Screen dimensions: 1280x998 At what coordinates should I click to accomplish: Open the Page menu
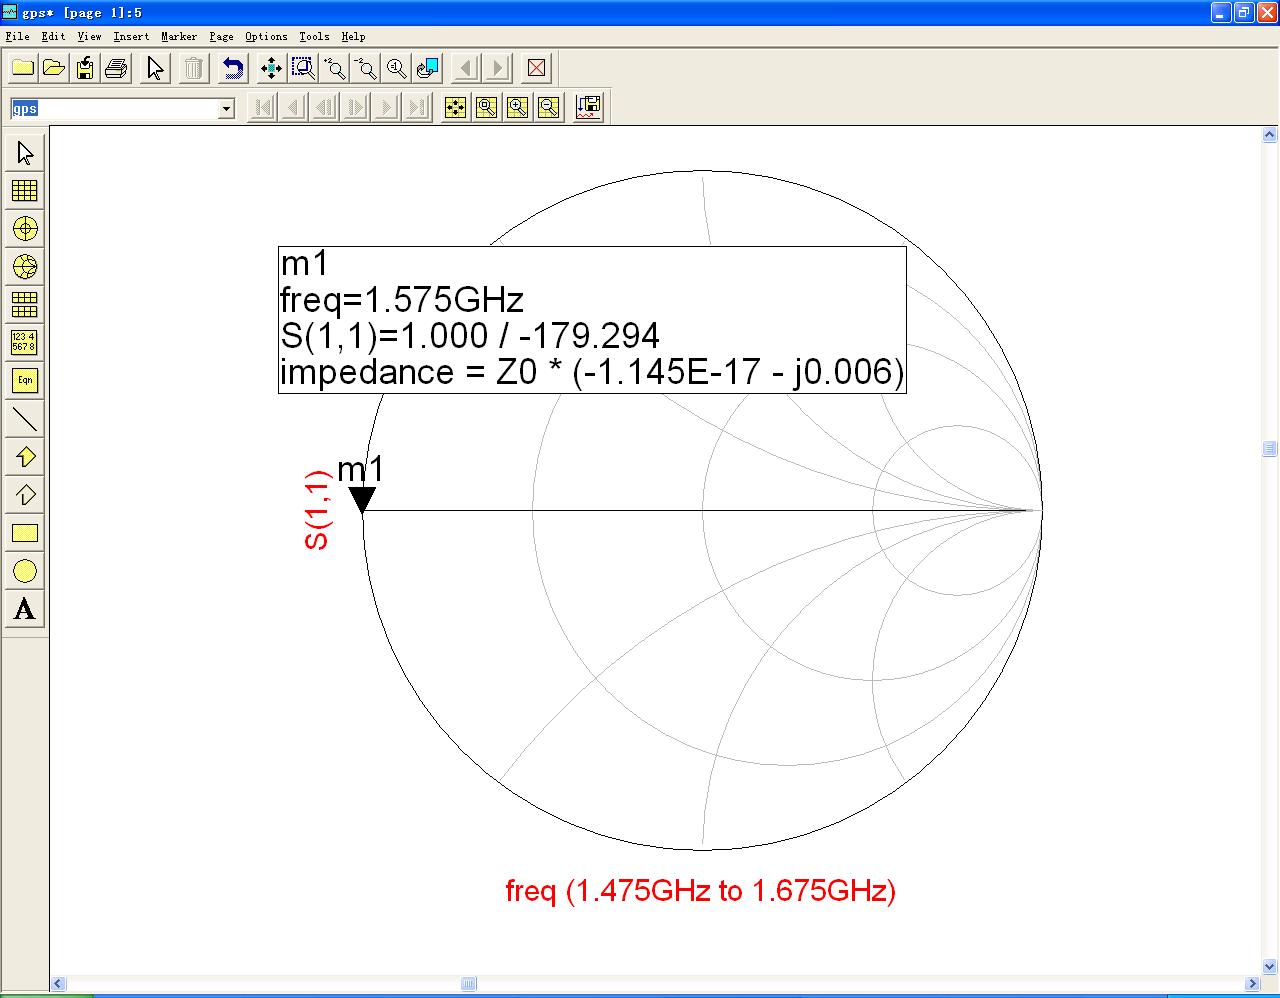[221, 36]
